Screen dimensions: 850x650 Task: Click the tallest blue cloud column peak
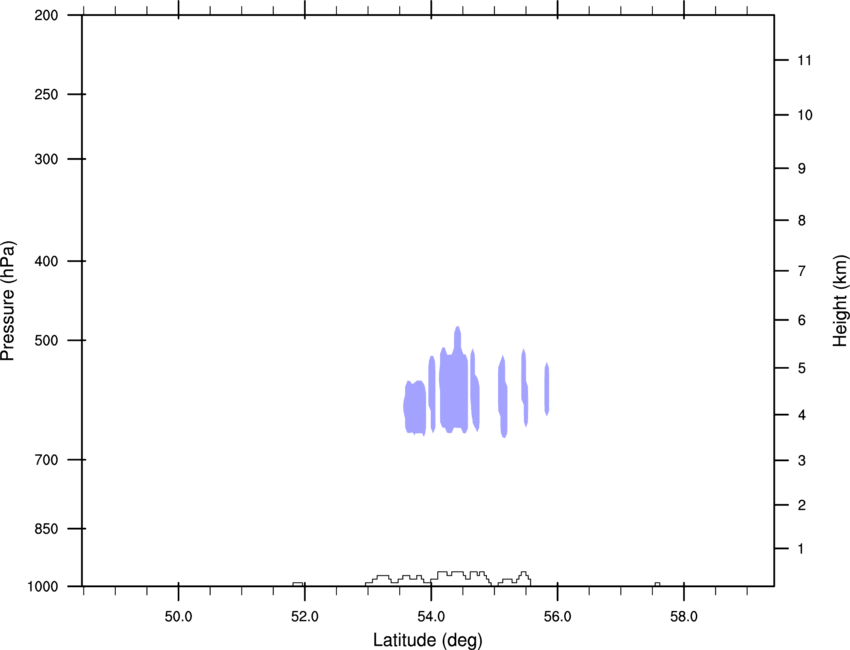(458, 332)
